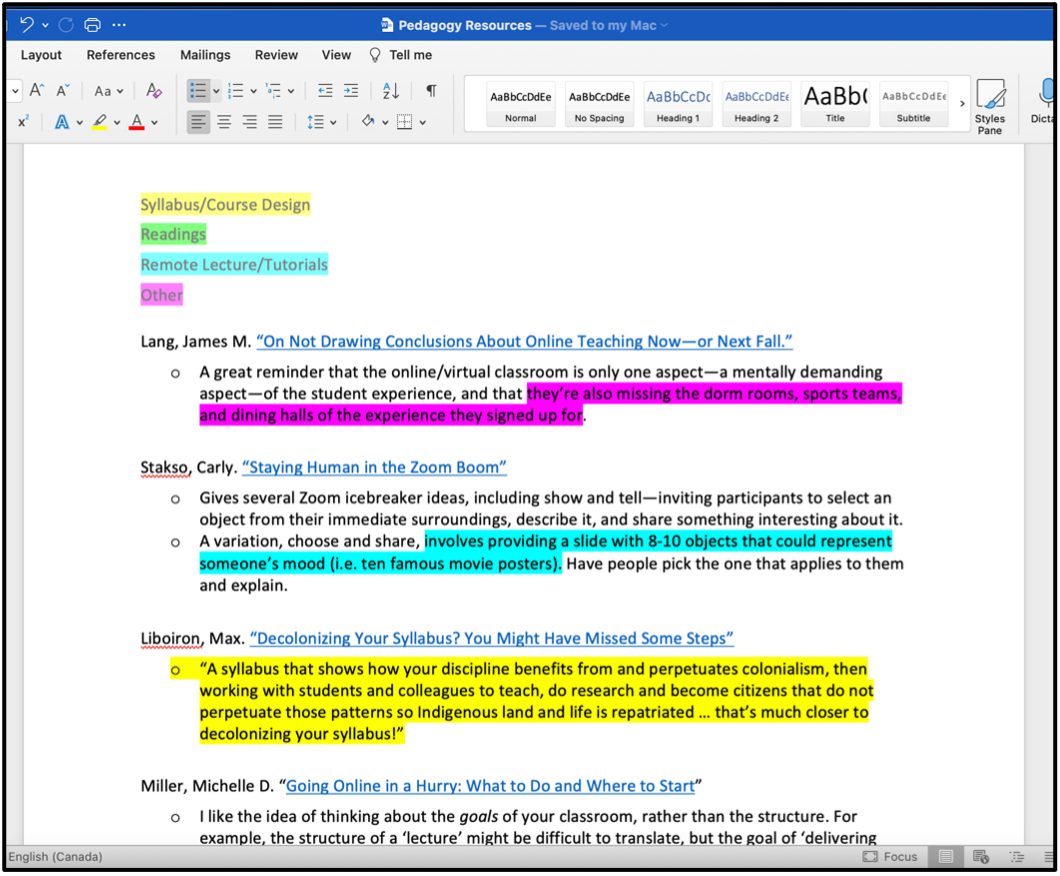
Task: Expand the line spacing dropdown arrow
Action: (x=333, y=122)
